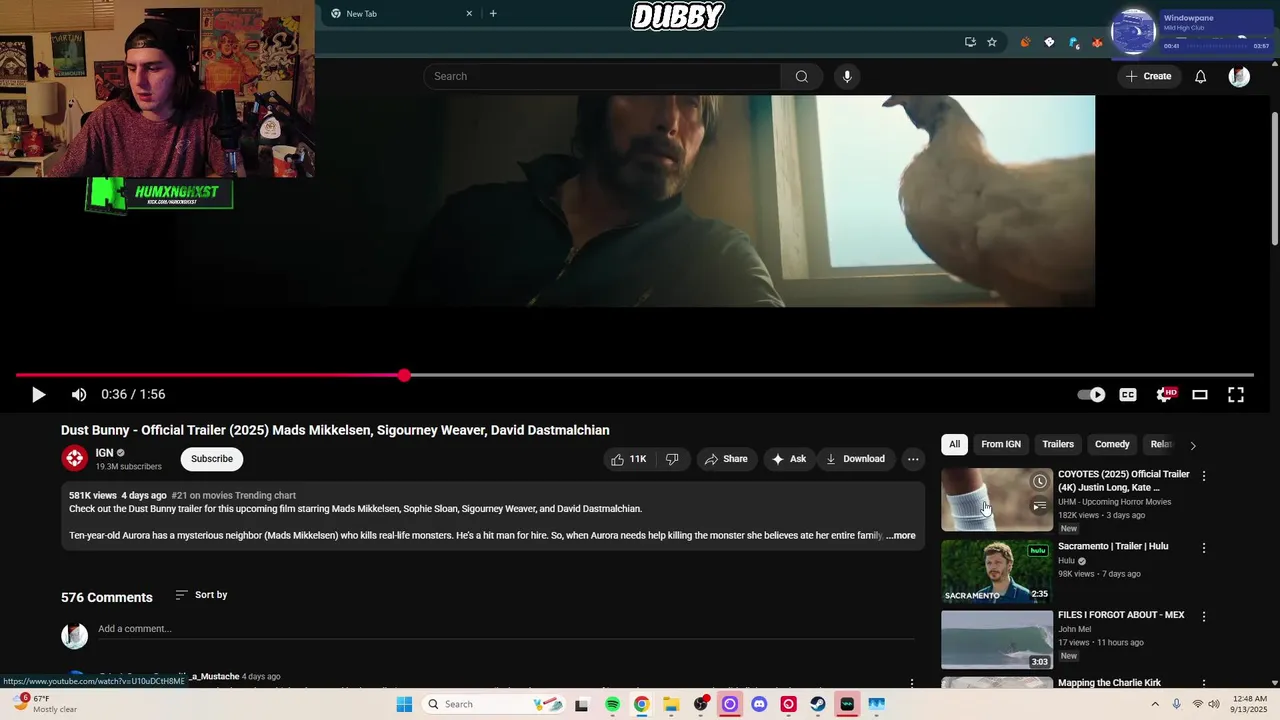Show hidden system tray icons chevron
Screen dimensions: 1280x720
1156,704
